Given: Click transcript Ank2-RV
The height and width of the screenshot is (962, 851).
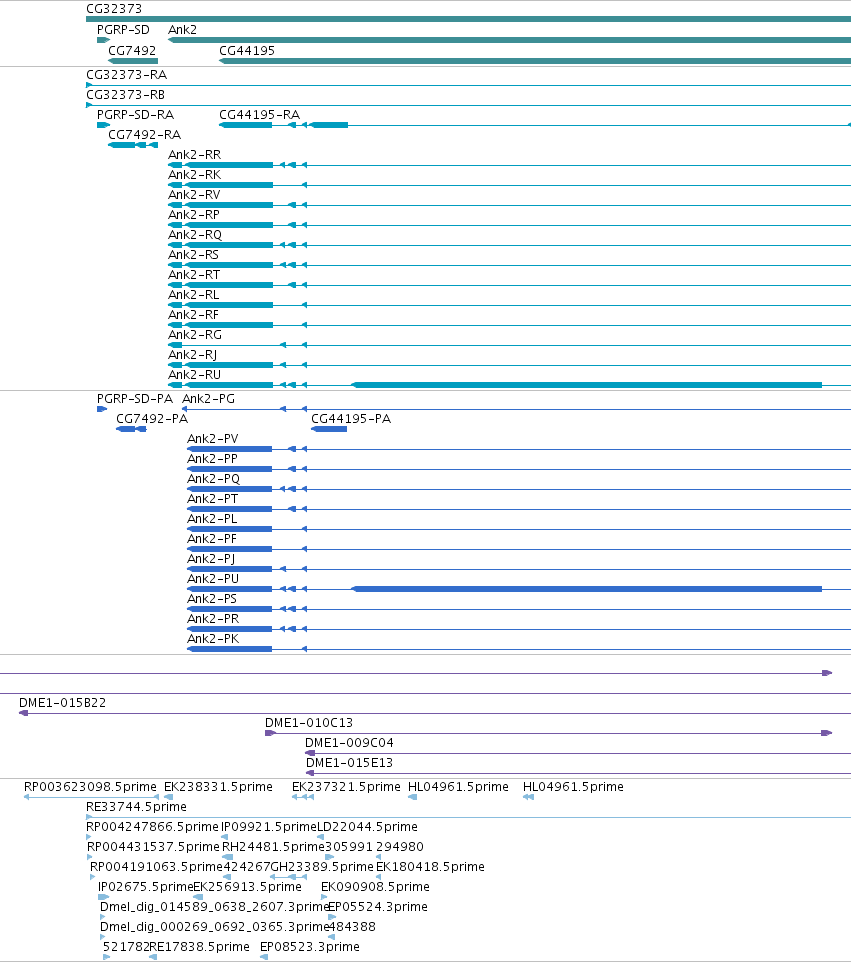Looking at the screenshot, I should coord(194,194).
